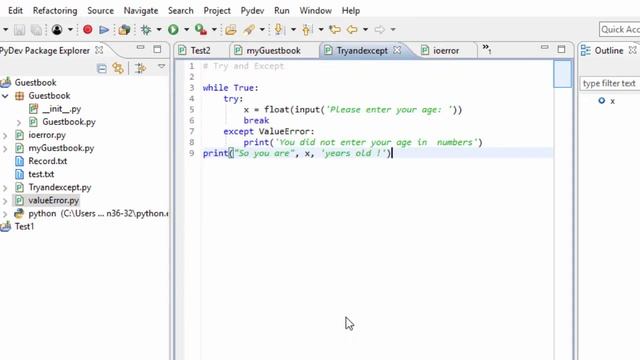Open the Pydev menu
The height and width of the screenshot is (360, 640).
pos(252,11)
